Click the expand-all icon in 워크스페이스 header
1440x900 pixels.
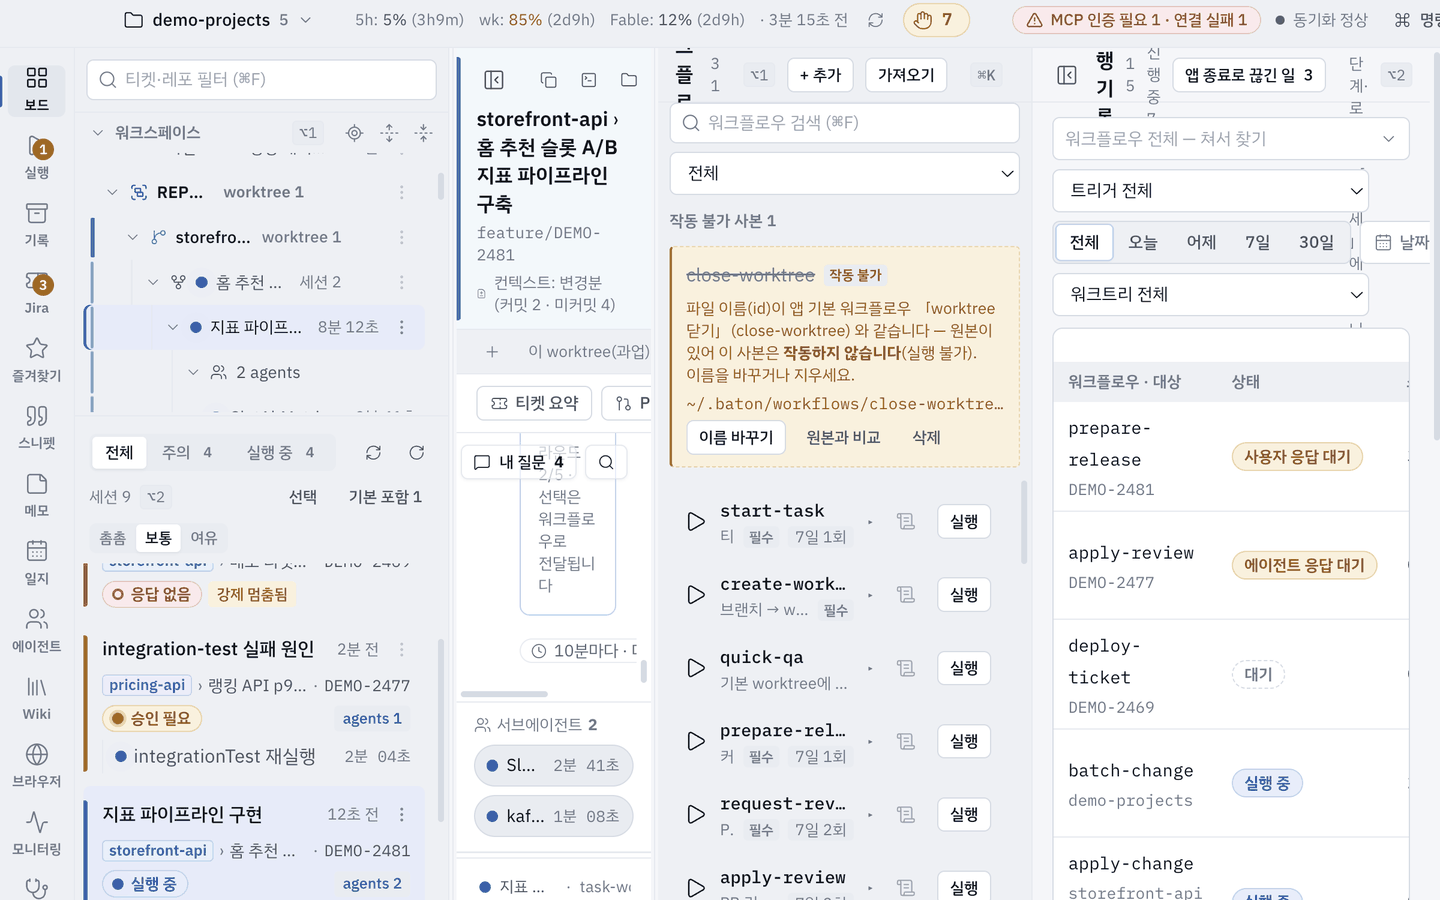389,133
